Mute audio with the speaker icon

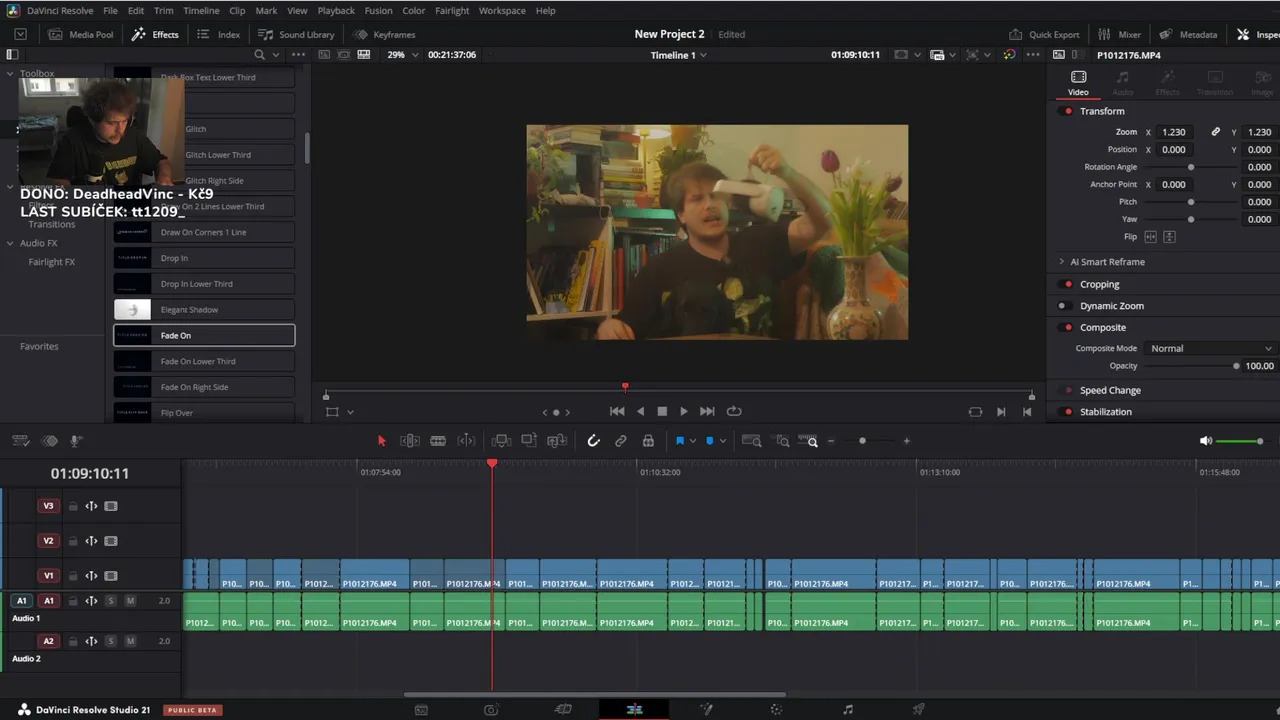(x=1206, y=441)
